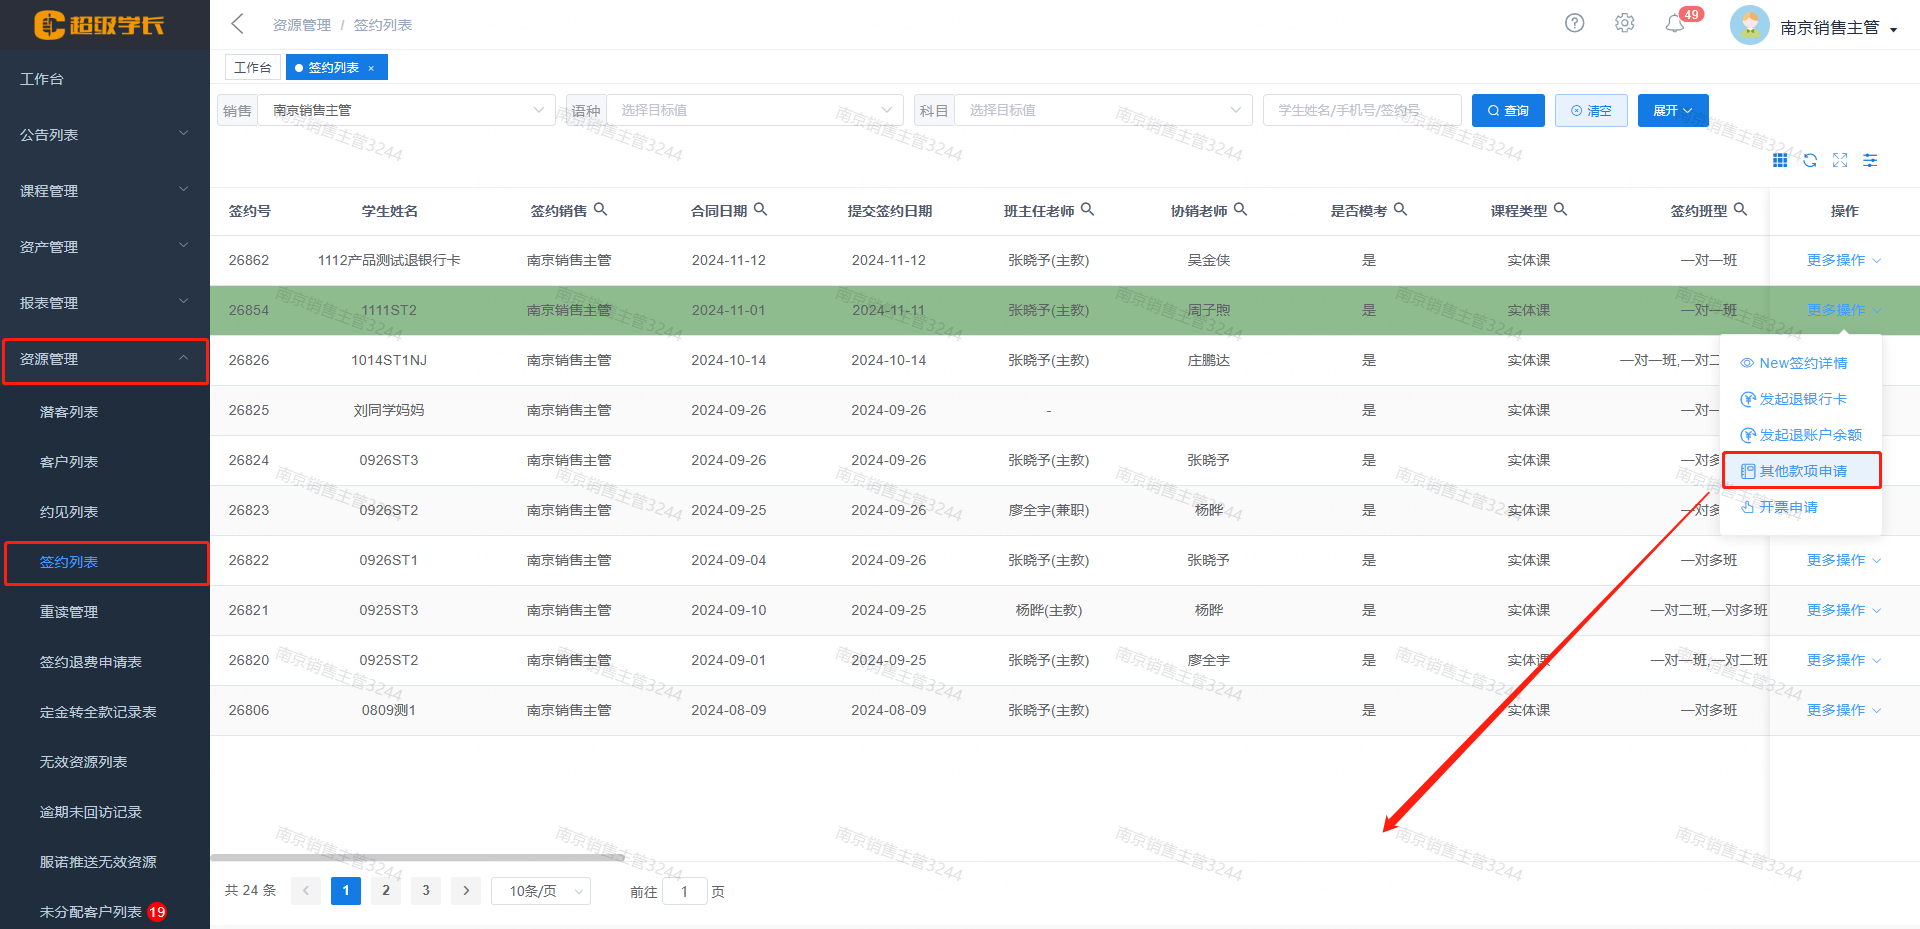
Task: Close the 签约列表 tab
Action: [371, 68]
